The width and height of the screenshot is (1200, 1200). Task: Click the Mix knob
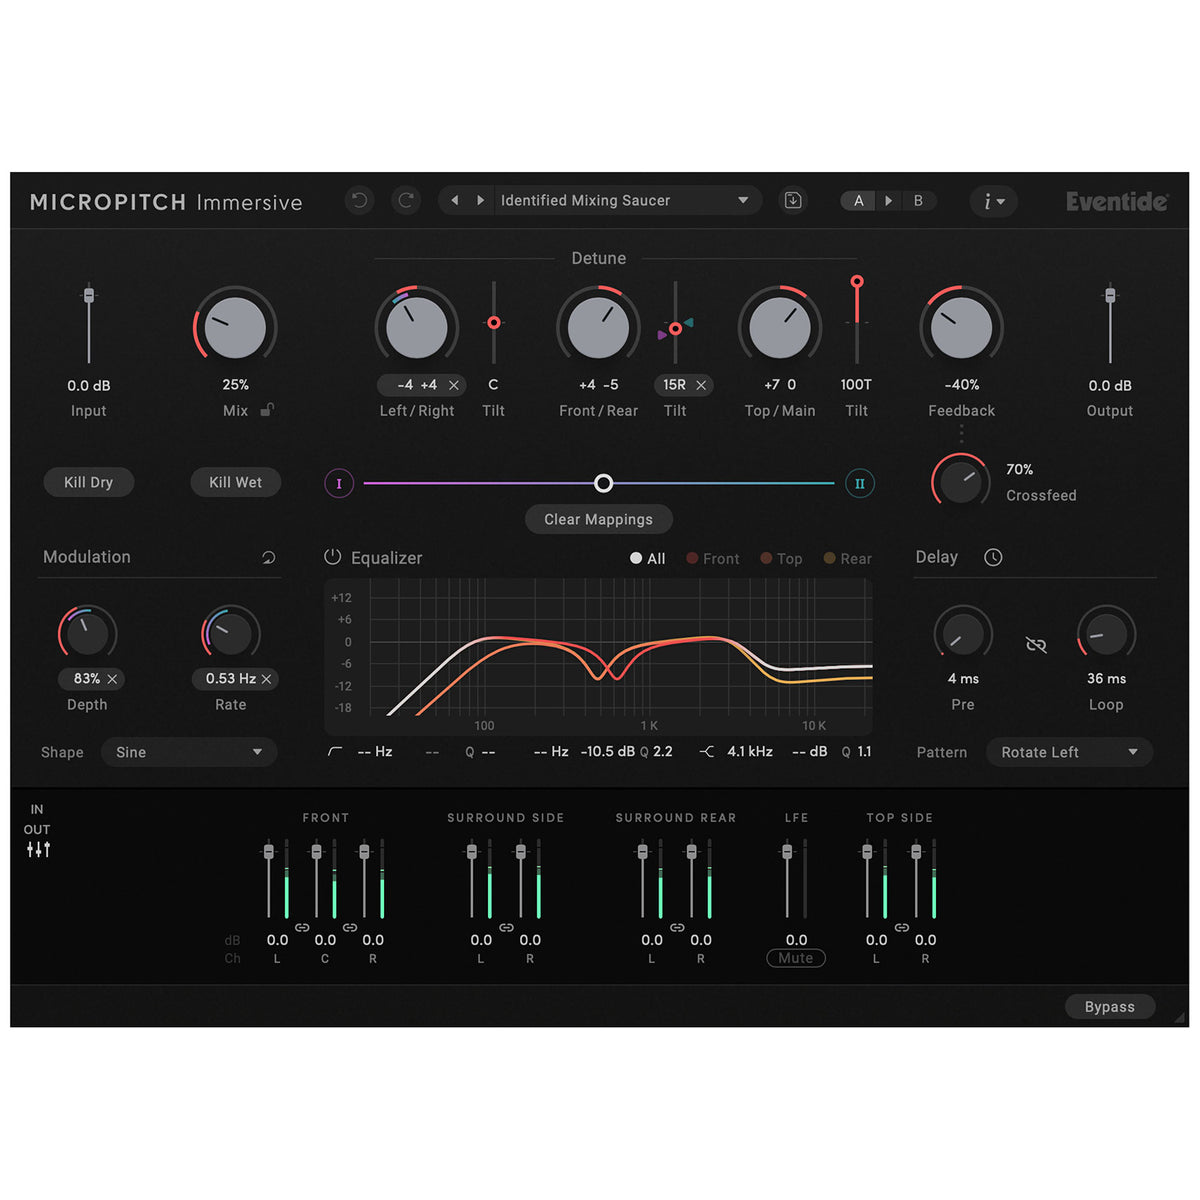pyautogui.click(x=235, y=327)
